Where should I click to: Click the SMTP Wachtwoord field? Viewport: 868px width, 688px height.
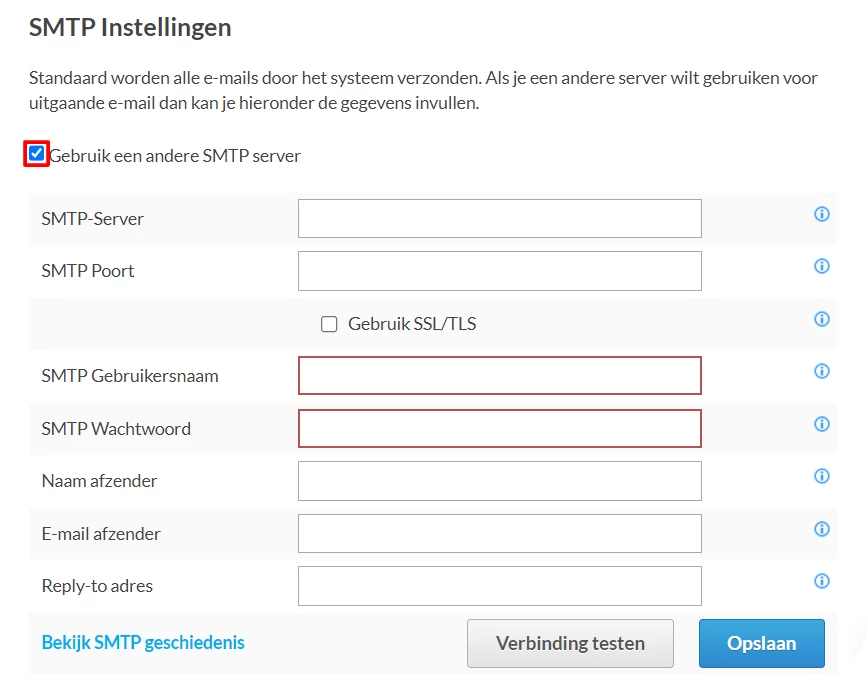click(x=499, y=428)
